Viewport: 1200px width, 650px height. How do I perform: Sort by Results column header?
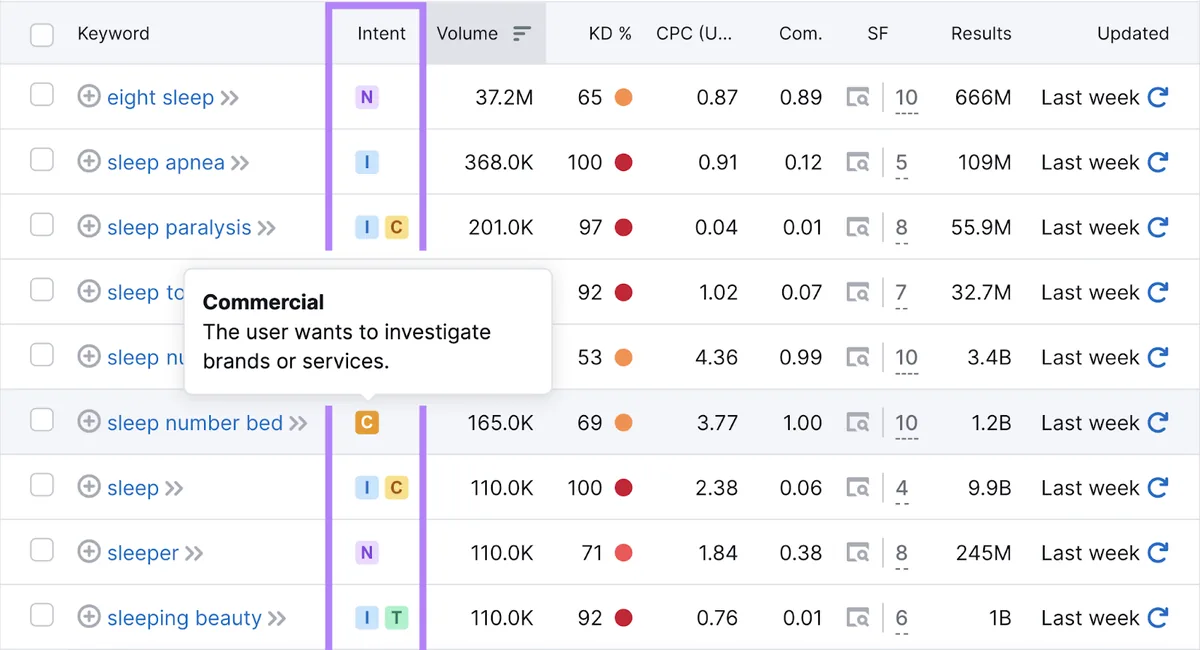[981, 33]
